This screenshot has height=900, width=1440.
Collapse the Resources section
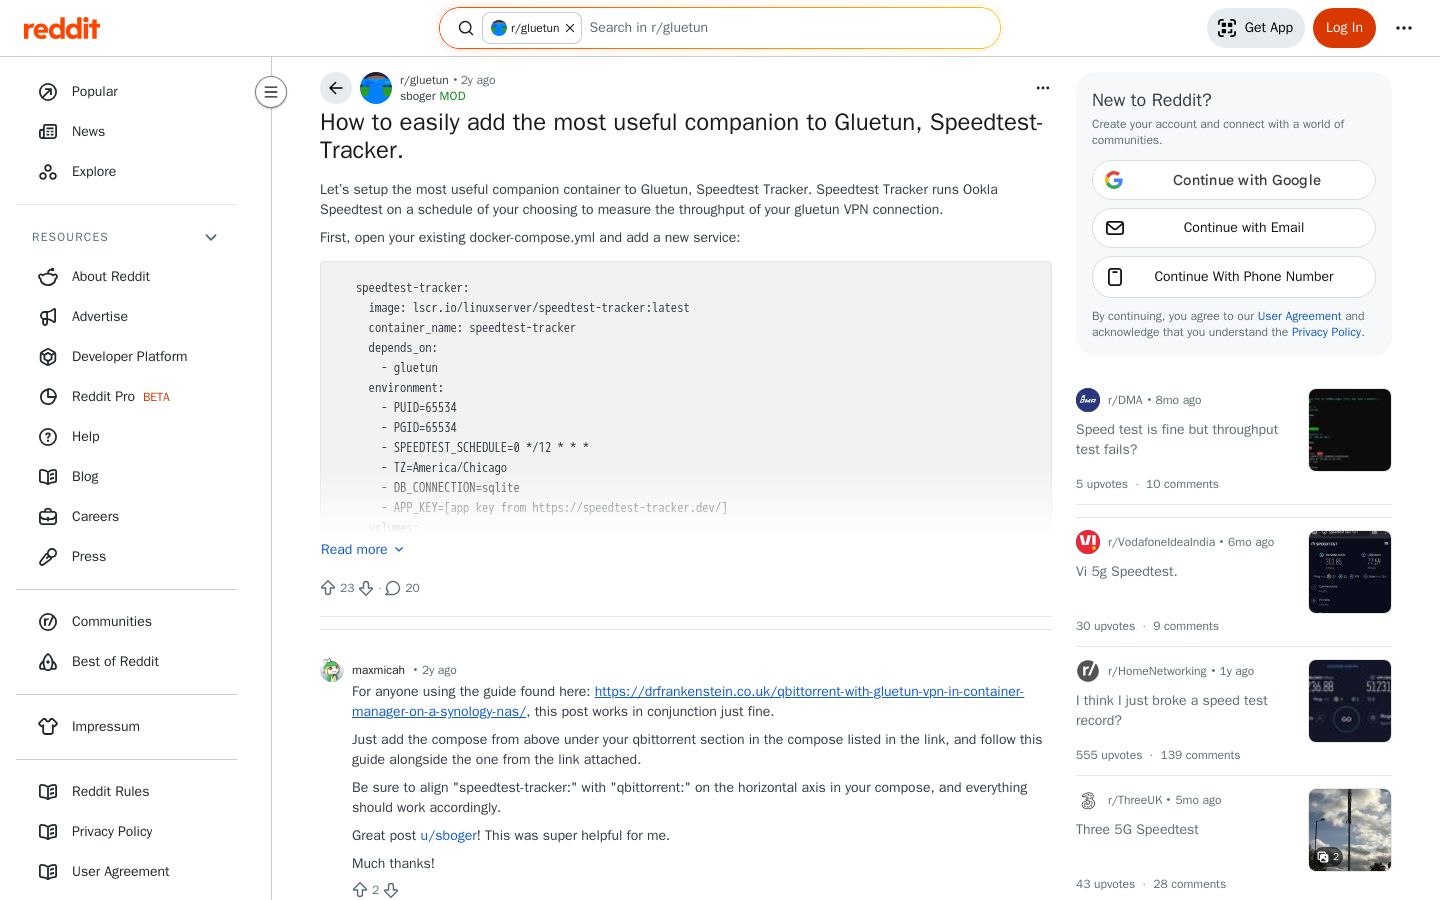[x=211, y=237]
